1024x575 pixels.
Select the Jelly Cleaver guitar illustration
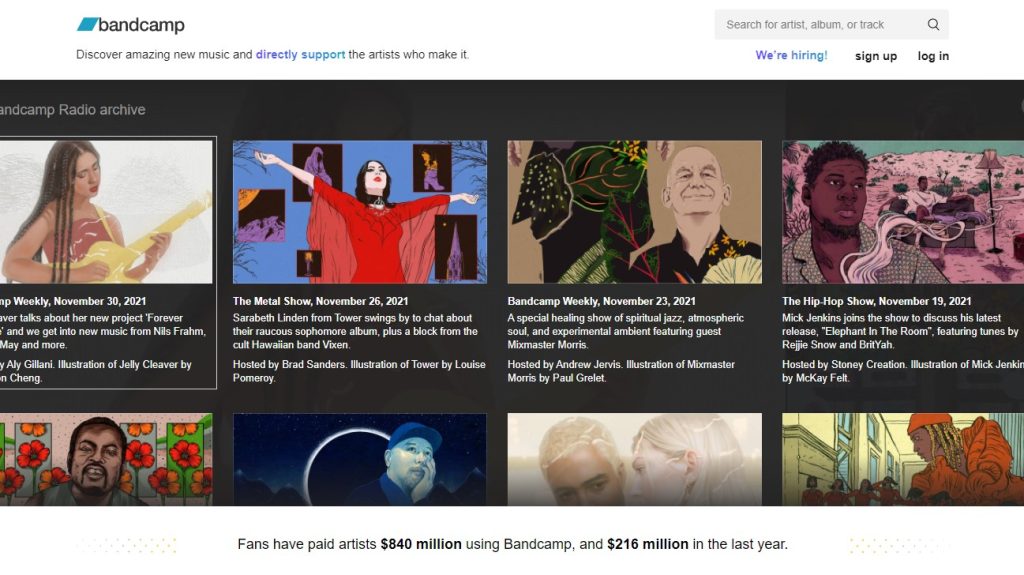pos(106,212)
